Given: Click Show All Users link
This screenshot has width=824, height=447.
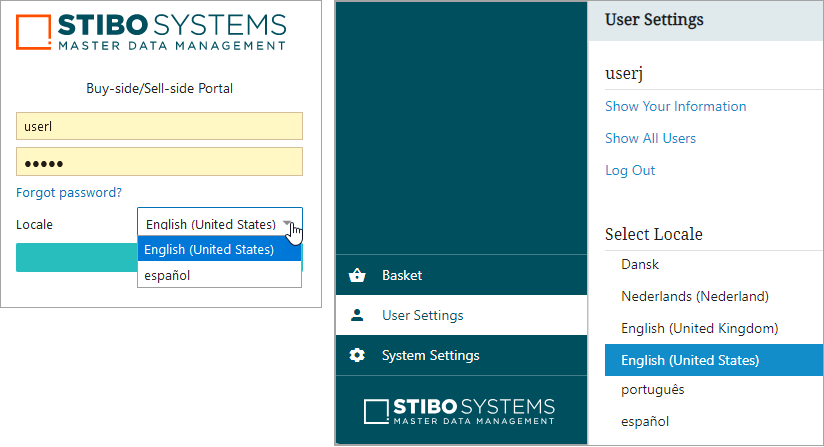Looking at the screenshot, I should [650, 138].
